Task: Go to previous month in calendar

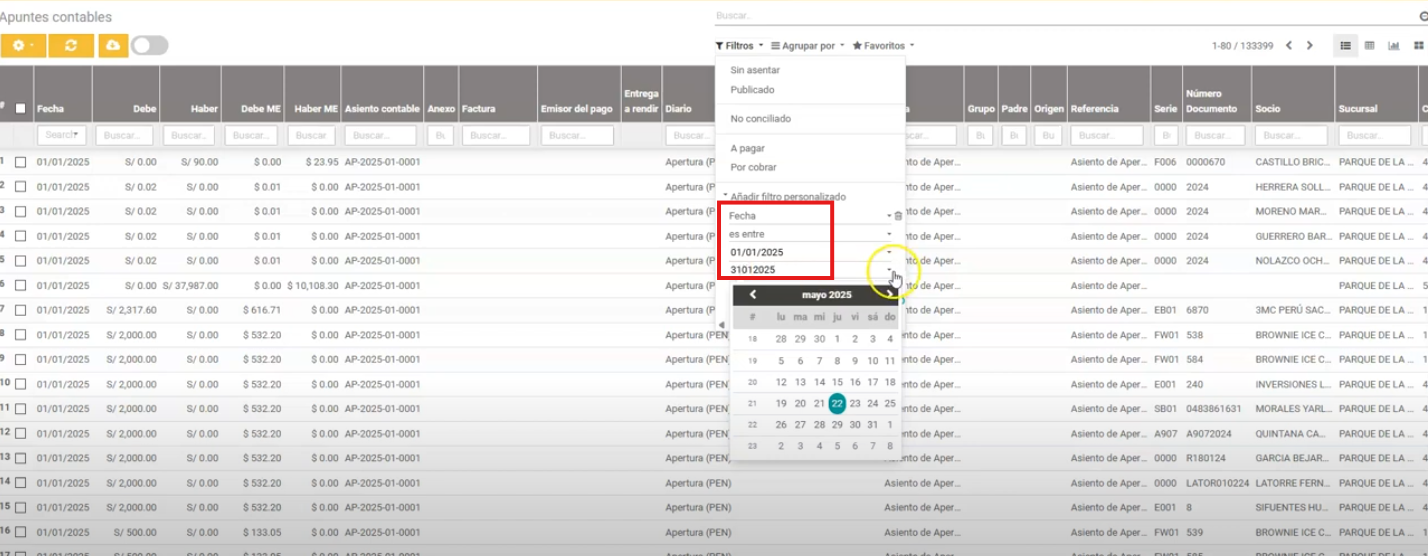Action: click(x=753, y=295)
